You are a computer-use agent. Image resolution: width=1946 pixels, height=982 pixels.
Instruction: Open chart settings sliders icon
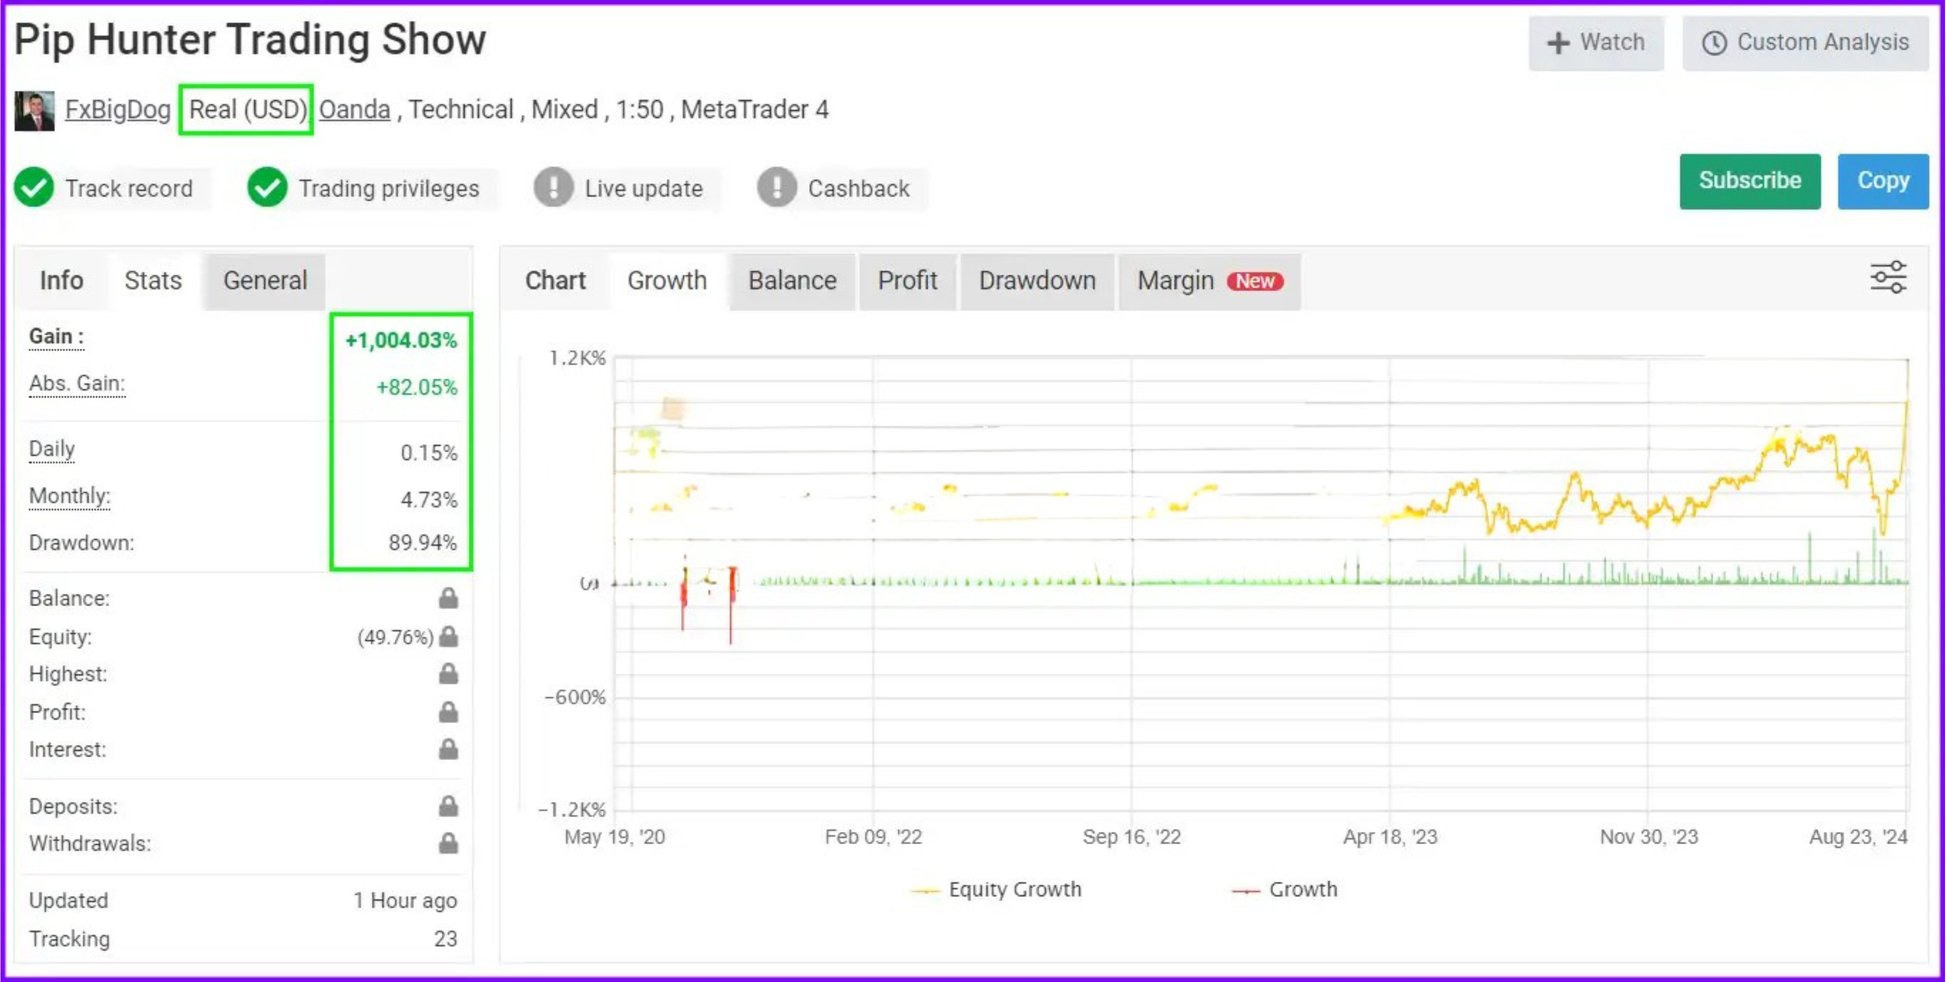tap(1888, 278)
